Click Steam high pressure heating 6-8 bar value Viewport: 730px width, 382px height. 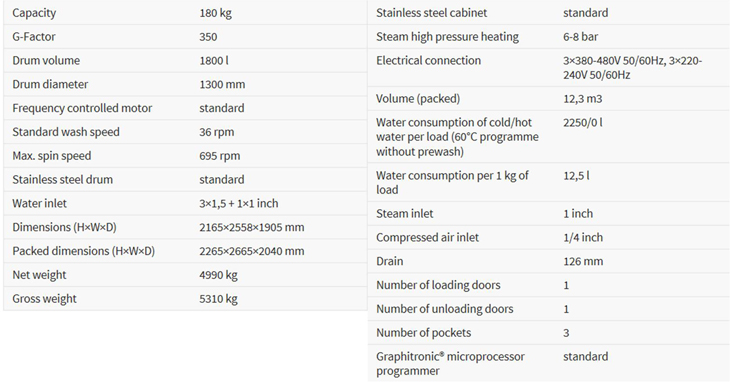(x=581, y=37)
